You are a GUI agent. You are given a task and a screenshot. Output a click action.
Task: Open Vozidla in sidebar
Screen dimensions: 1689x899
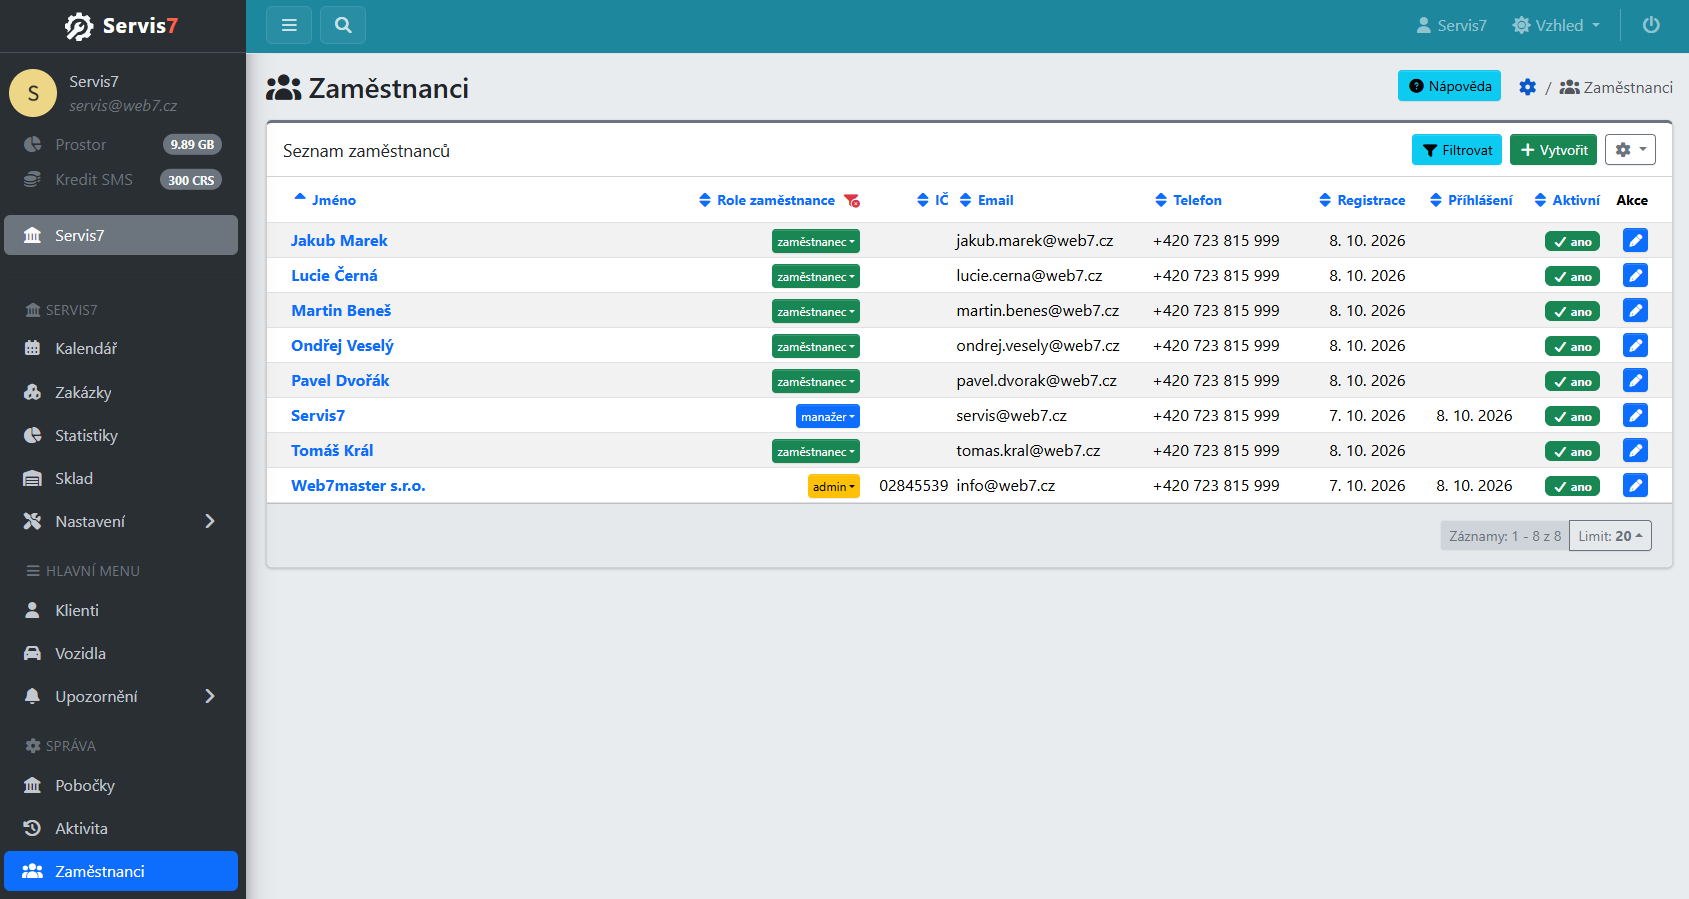click(x=121, y=653)
